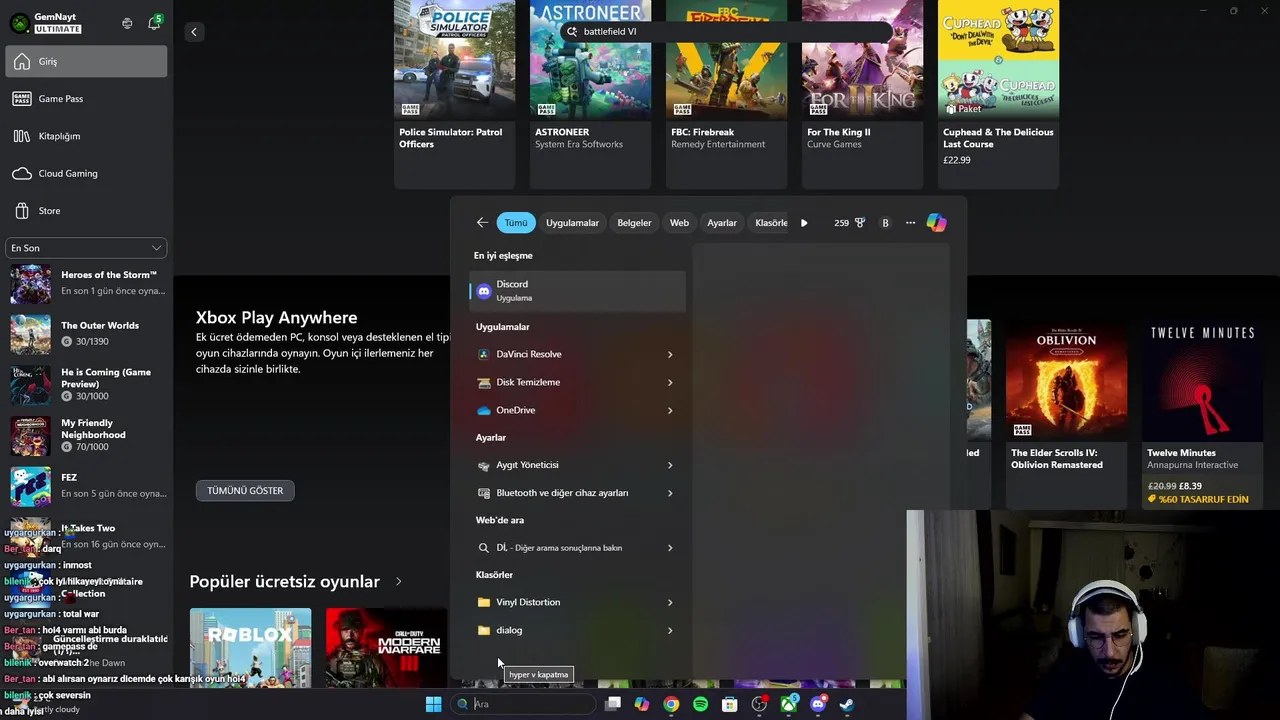1280x720 pixels.
Task: Click the DaVinci Resolve app icon in results
Action: click(484, 354)
